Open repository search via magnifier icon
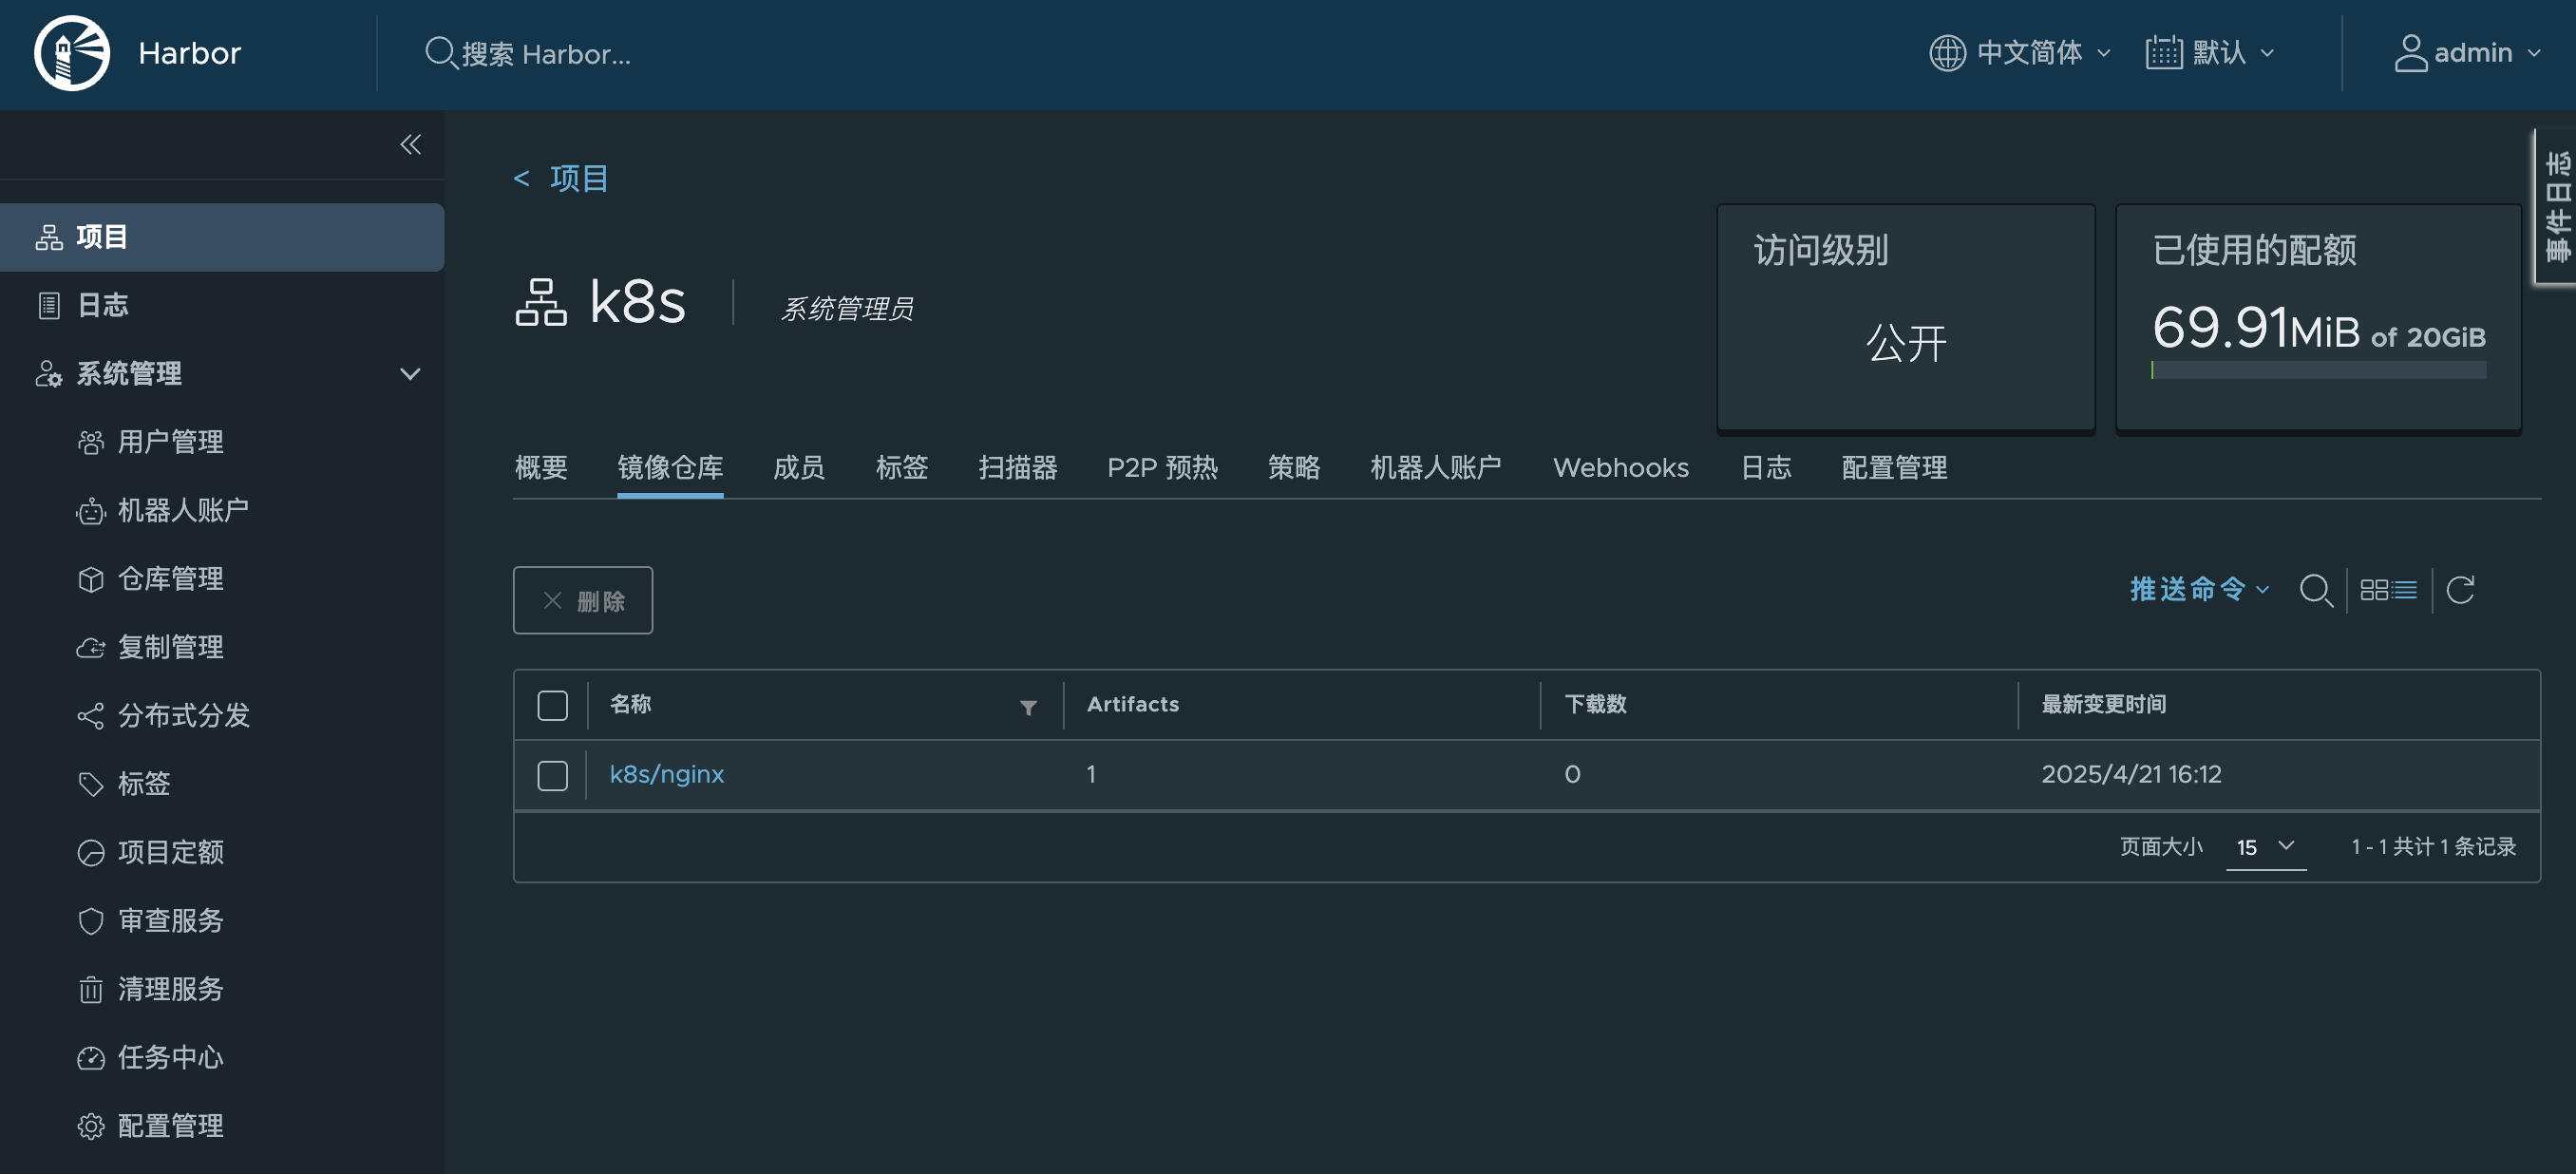 [x=2316, y=590]
